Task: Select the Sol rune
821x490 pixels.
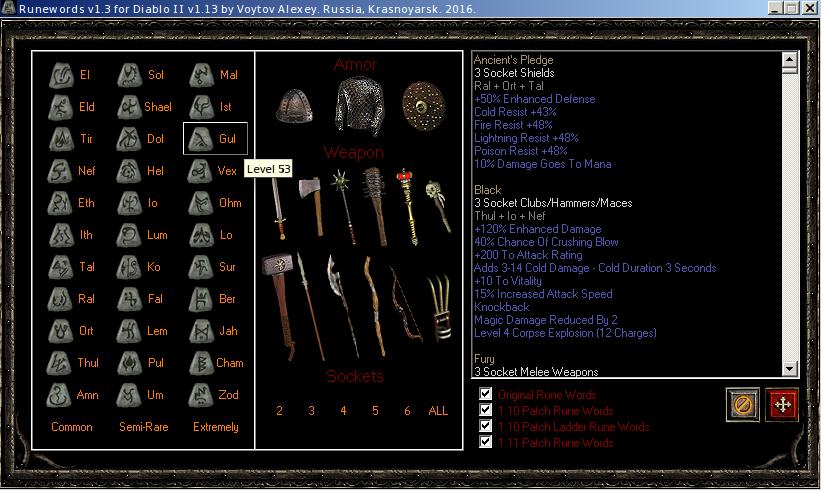Action: tap(130, 75)
